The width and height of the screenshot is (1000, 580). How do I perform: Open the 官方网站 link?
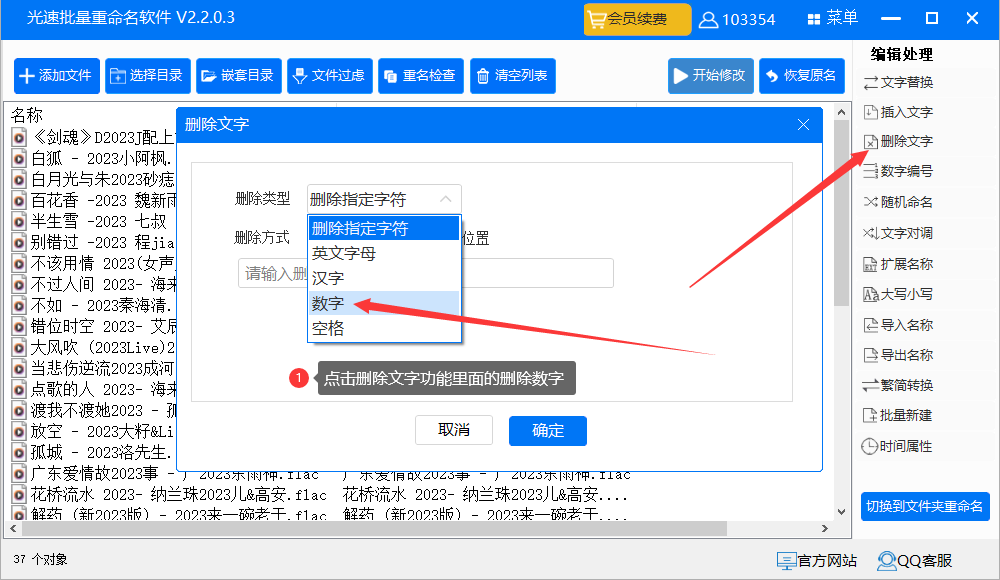pyautogui.click(x=817, y=561)
